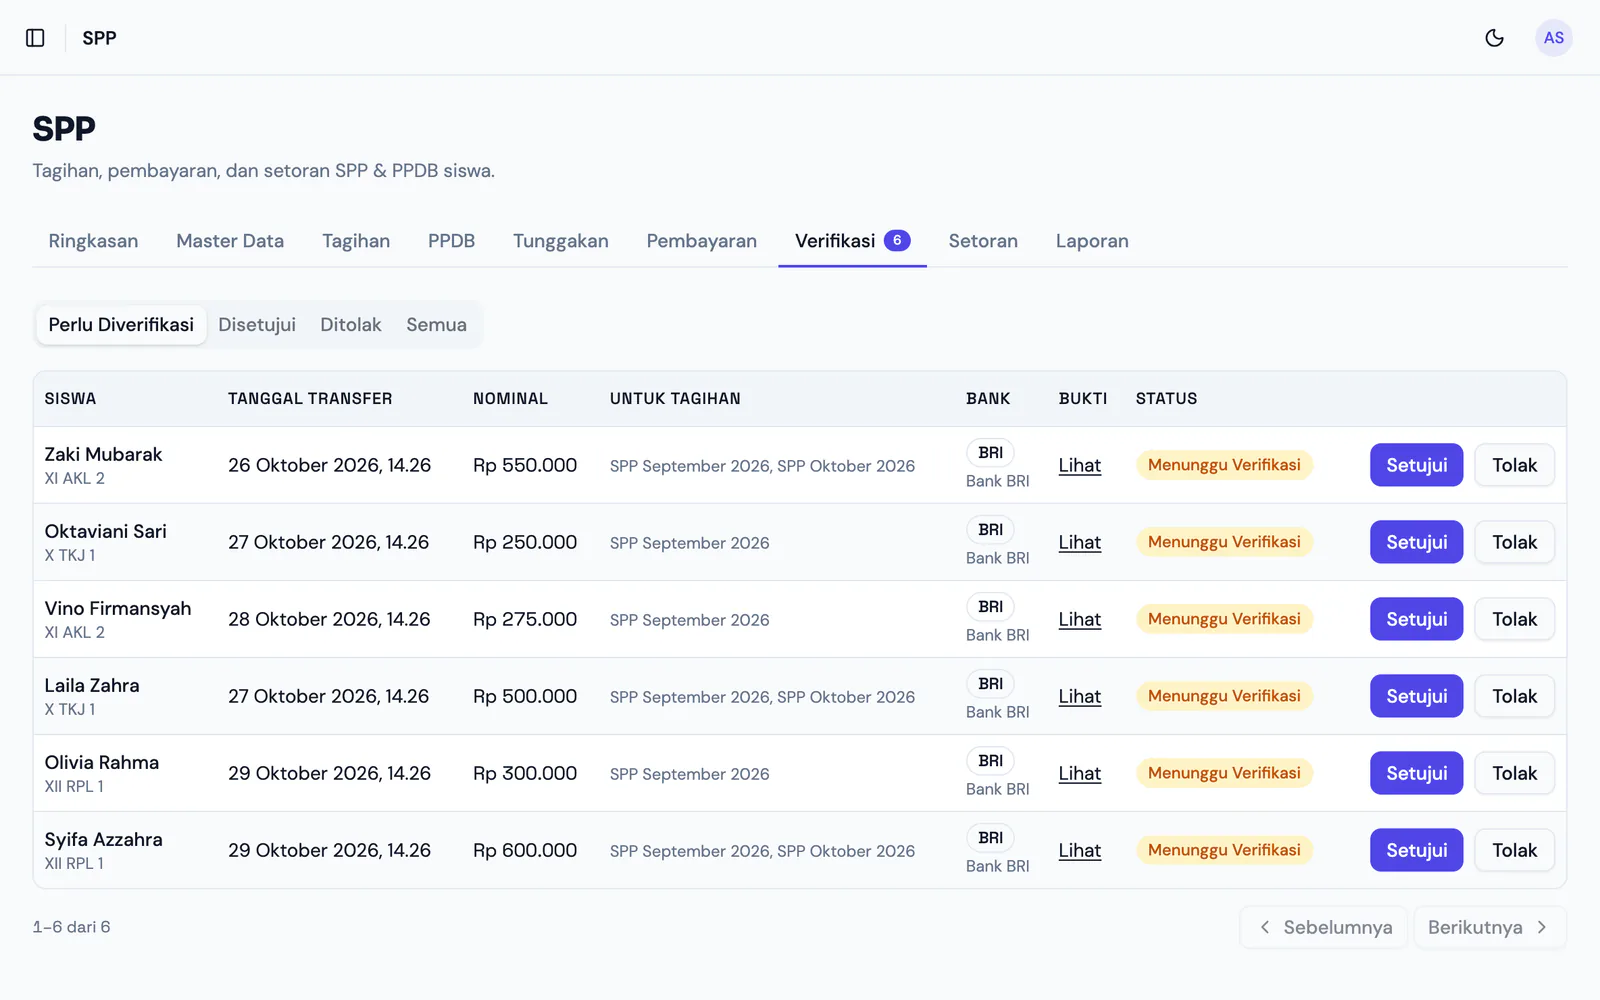Go to previous page with Sebelumnya

pyautogui.click(x=1324, y=927)
